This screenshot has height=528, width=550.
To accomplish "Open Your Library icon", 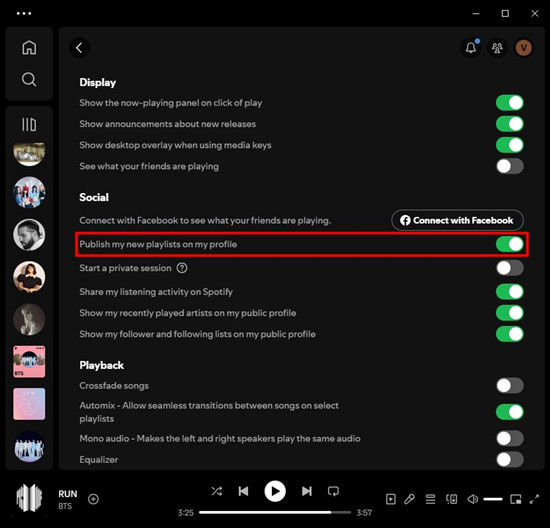I will click(x=29, y=124).
